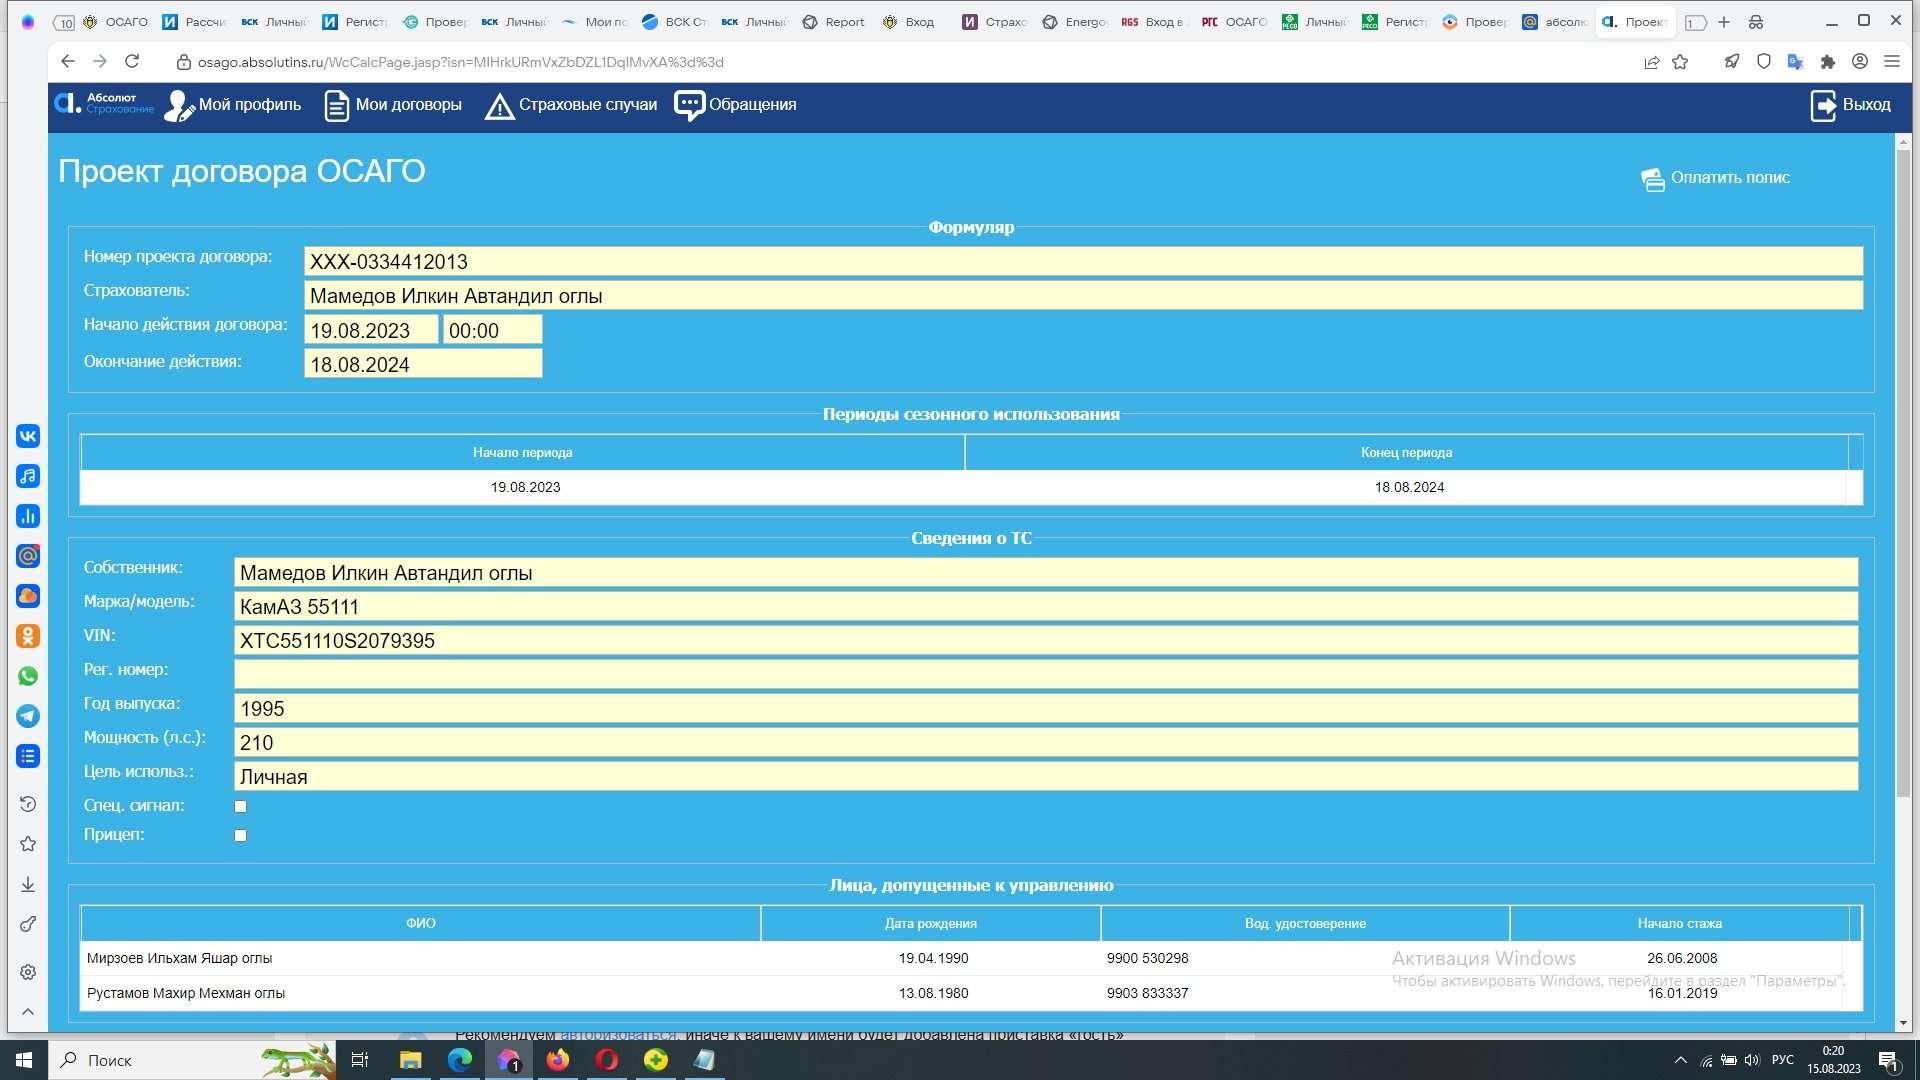Click the VK icon in browser sidebar
Viewport: 1920px width, 1080px height.
(x=28, y=436)
